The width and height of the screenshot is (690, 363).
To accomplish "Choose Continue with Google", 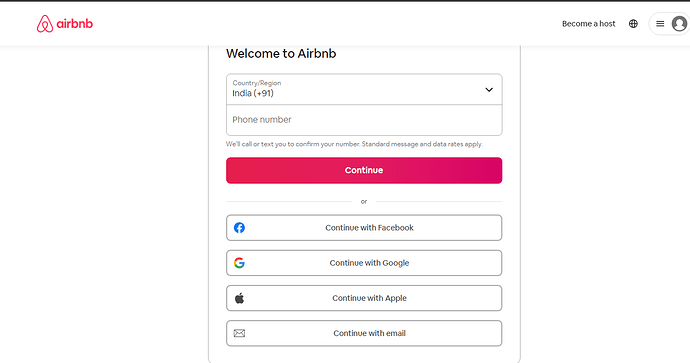I will coord(364,263).
